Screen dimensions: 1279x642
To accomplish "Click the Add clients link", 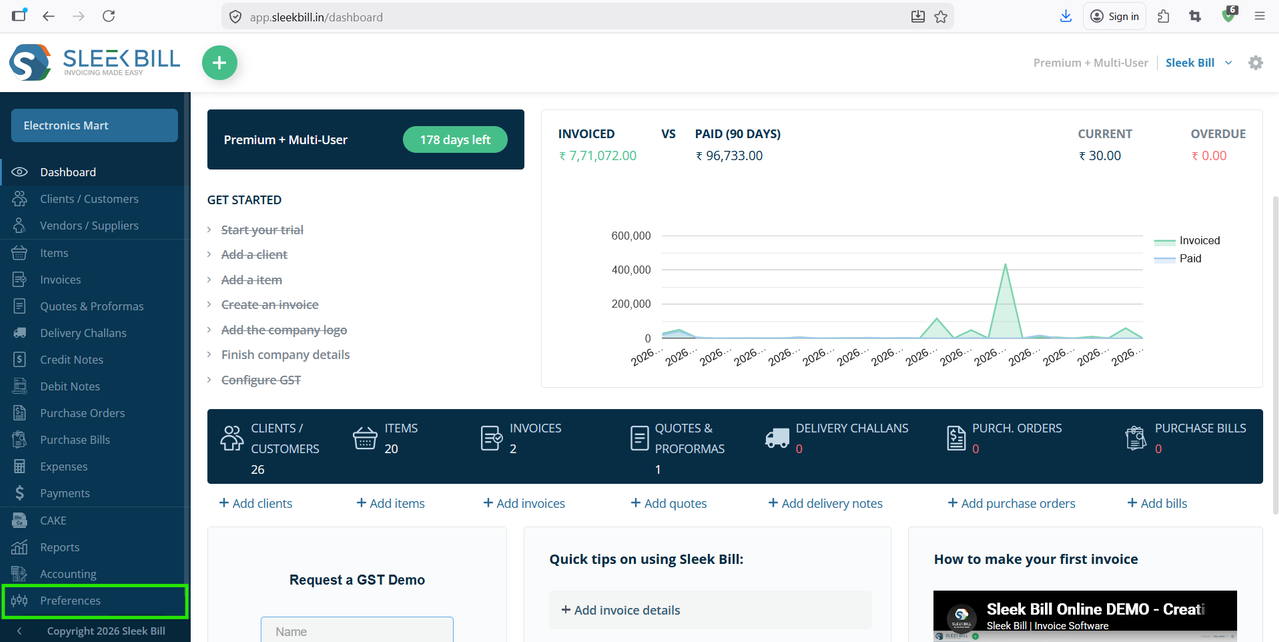I will pos(255,503).
